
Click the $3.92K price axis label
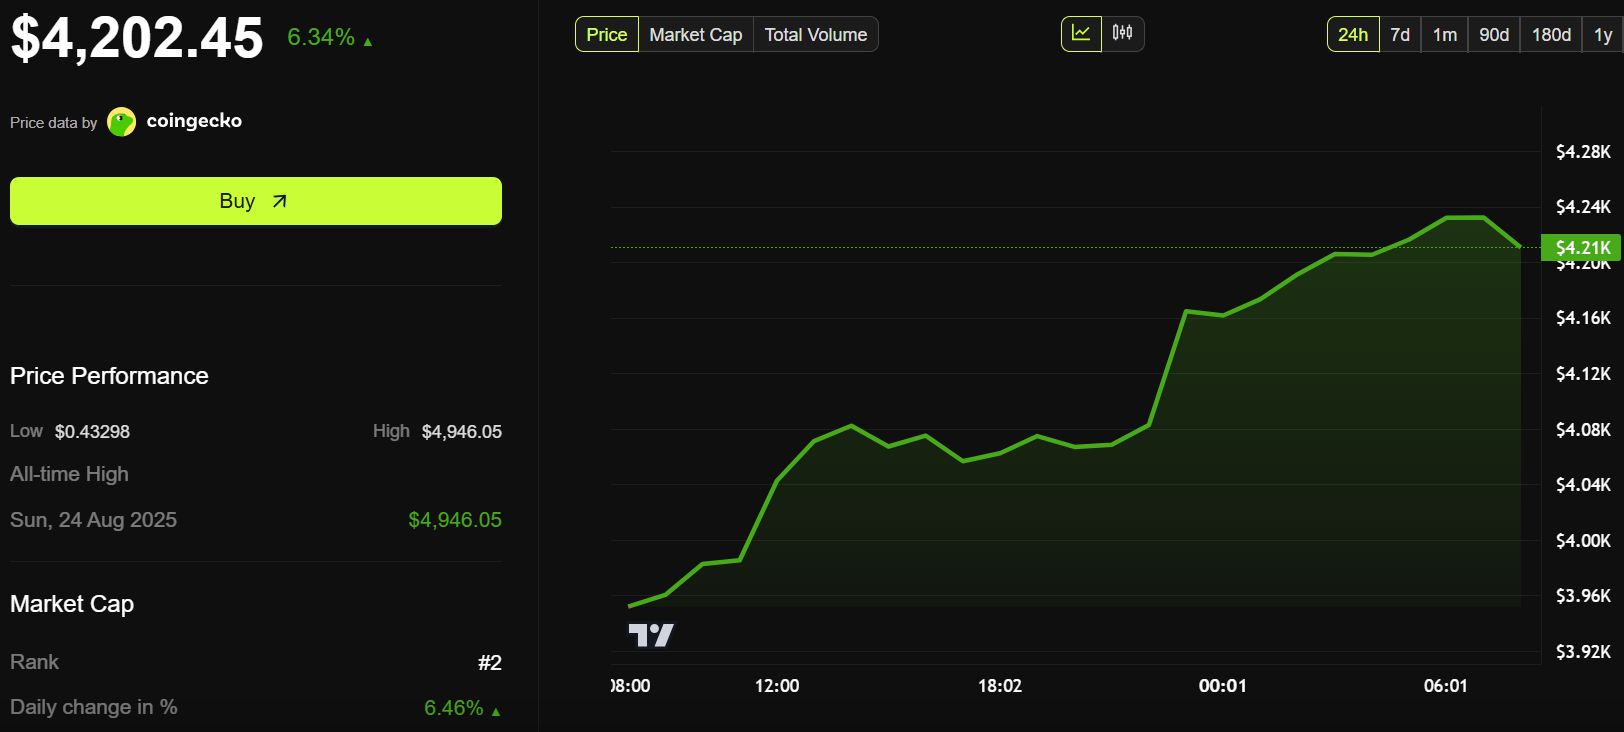click(x=1583, y=652)
